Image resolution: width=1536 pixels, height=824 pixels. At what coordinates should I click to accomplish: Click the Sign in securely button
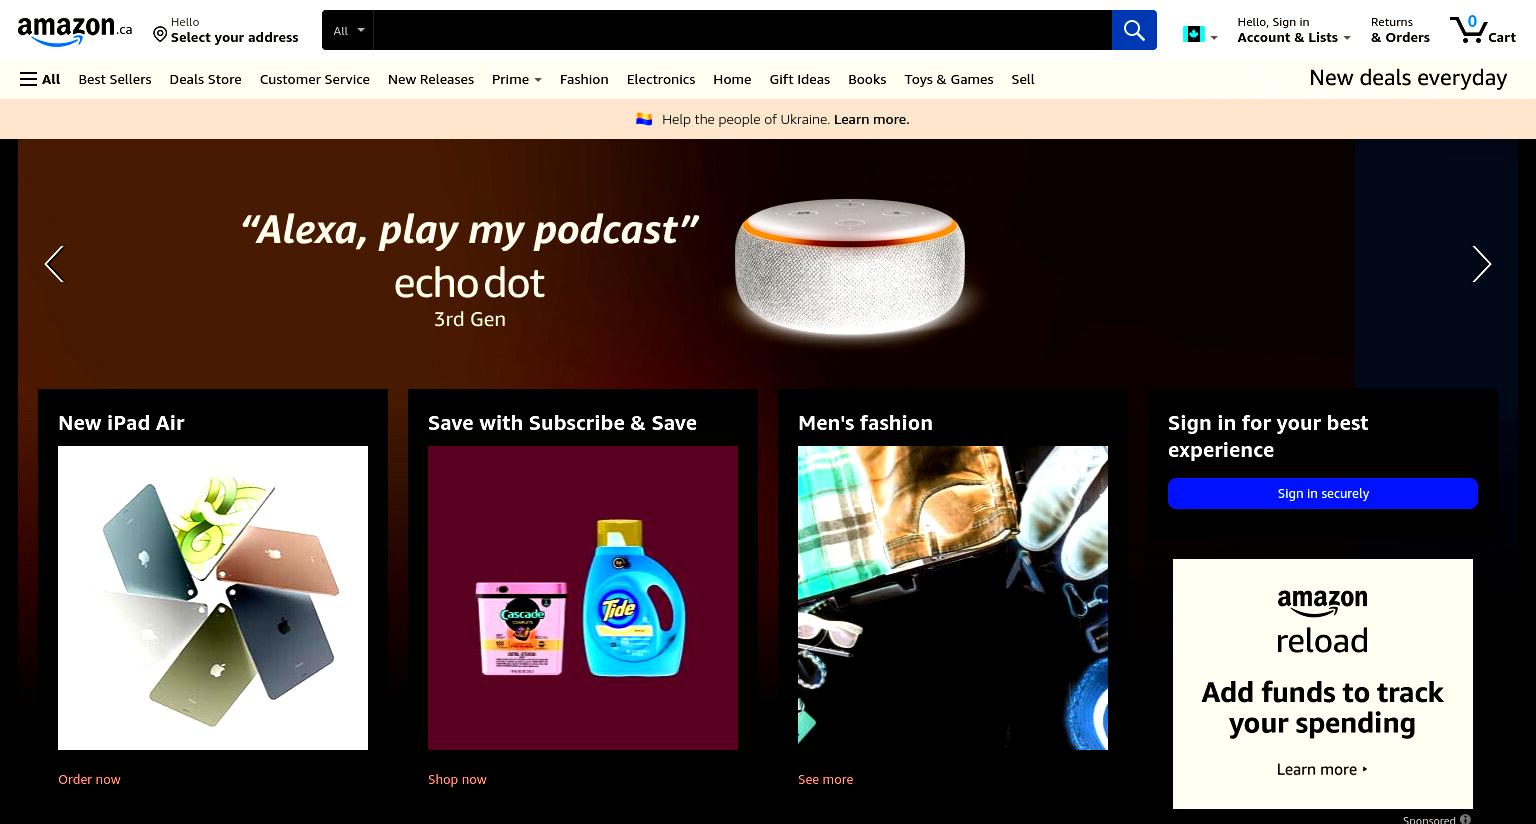click(x=1322, y=493)
